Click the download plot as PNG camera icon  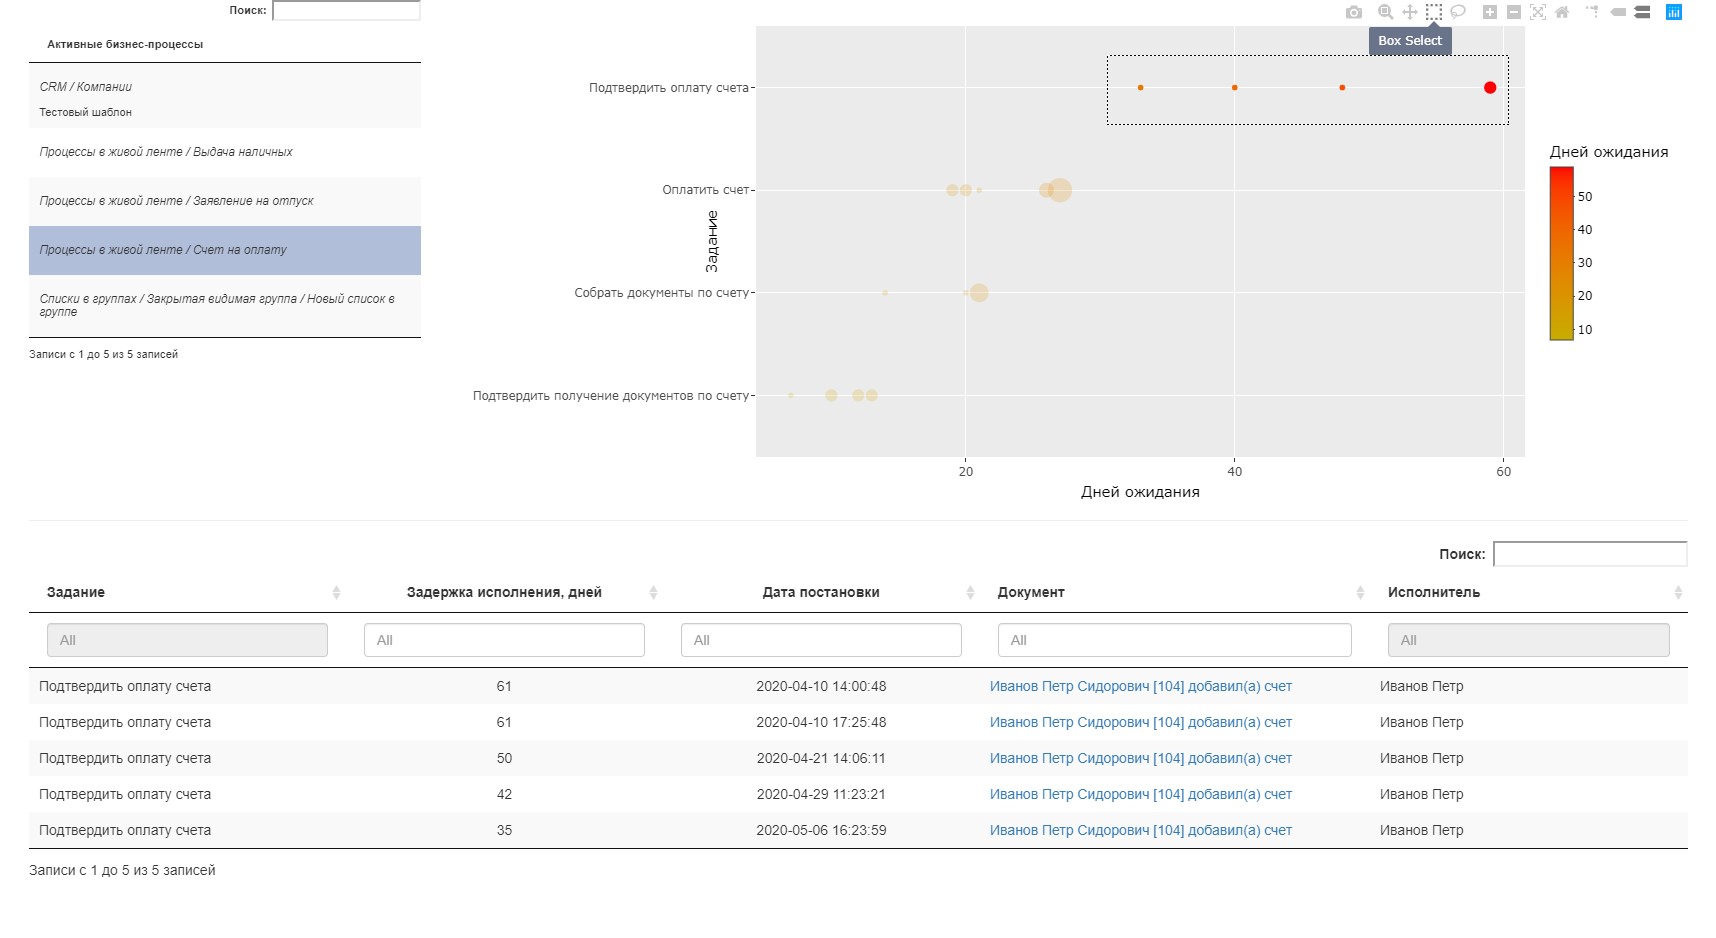(x=1353, y=12)
